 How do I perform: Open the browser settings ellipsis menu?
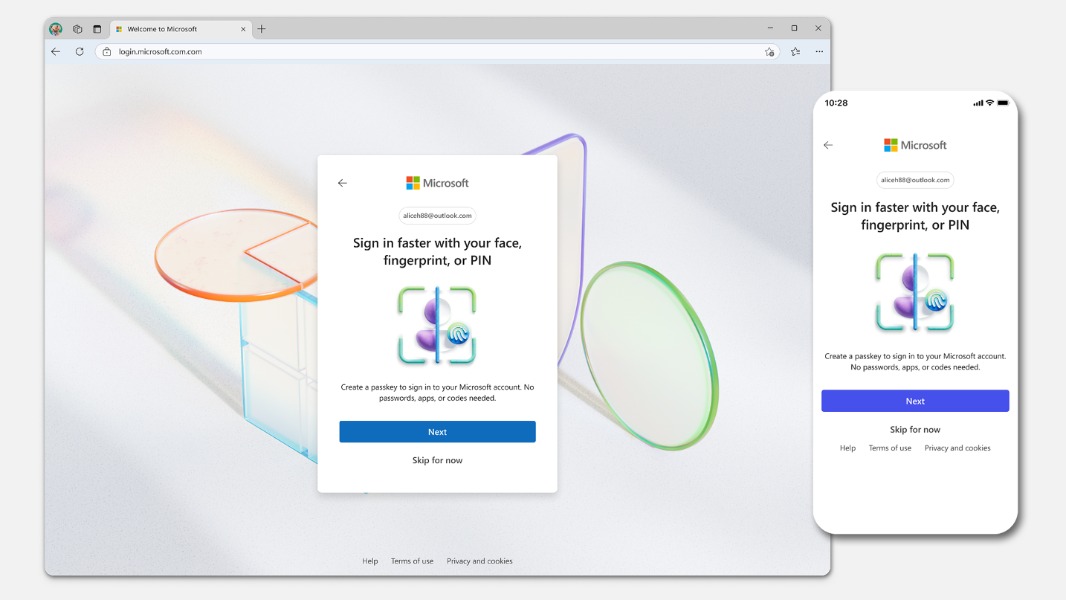click(818, 51)
